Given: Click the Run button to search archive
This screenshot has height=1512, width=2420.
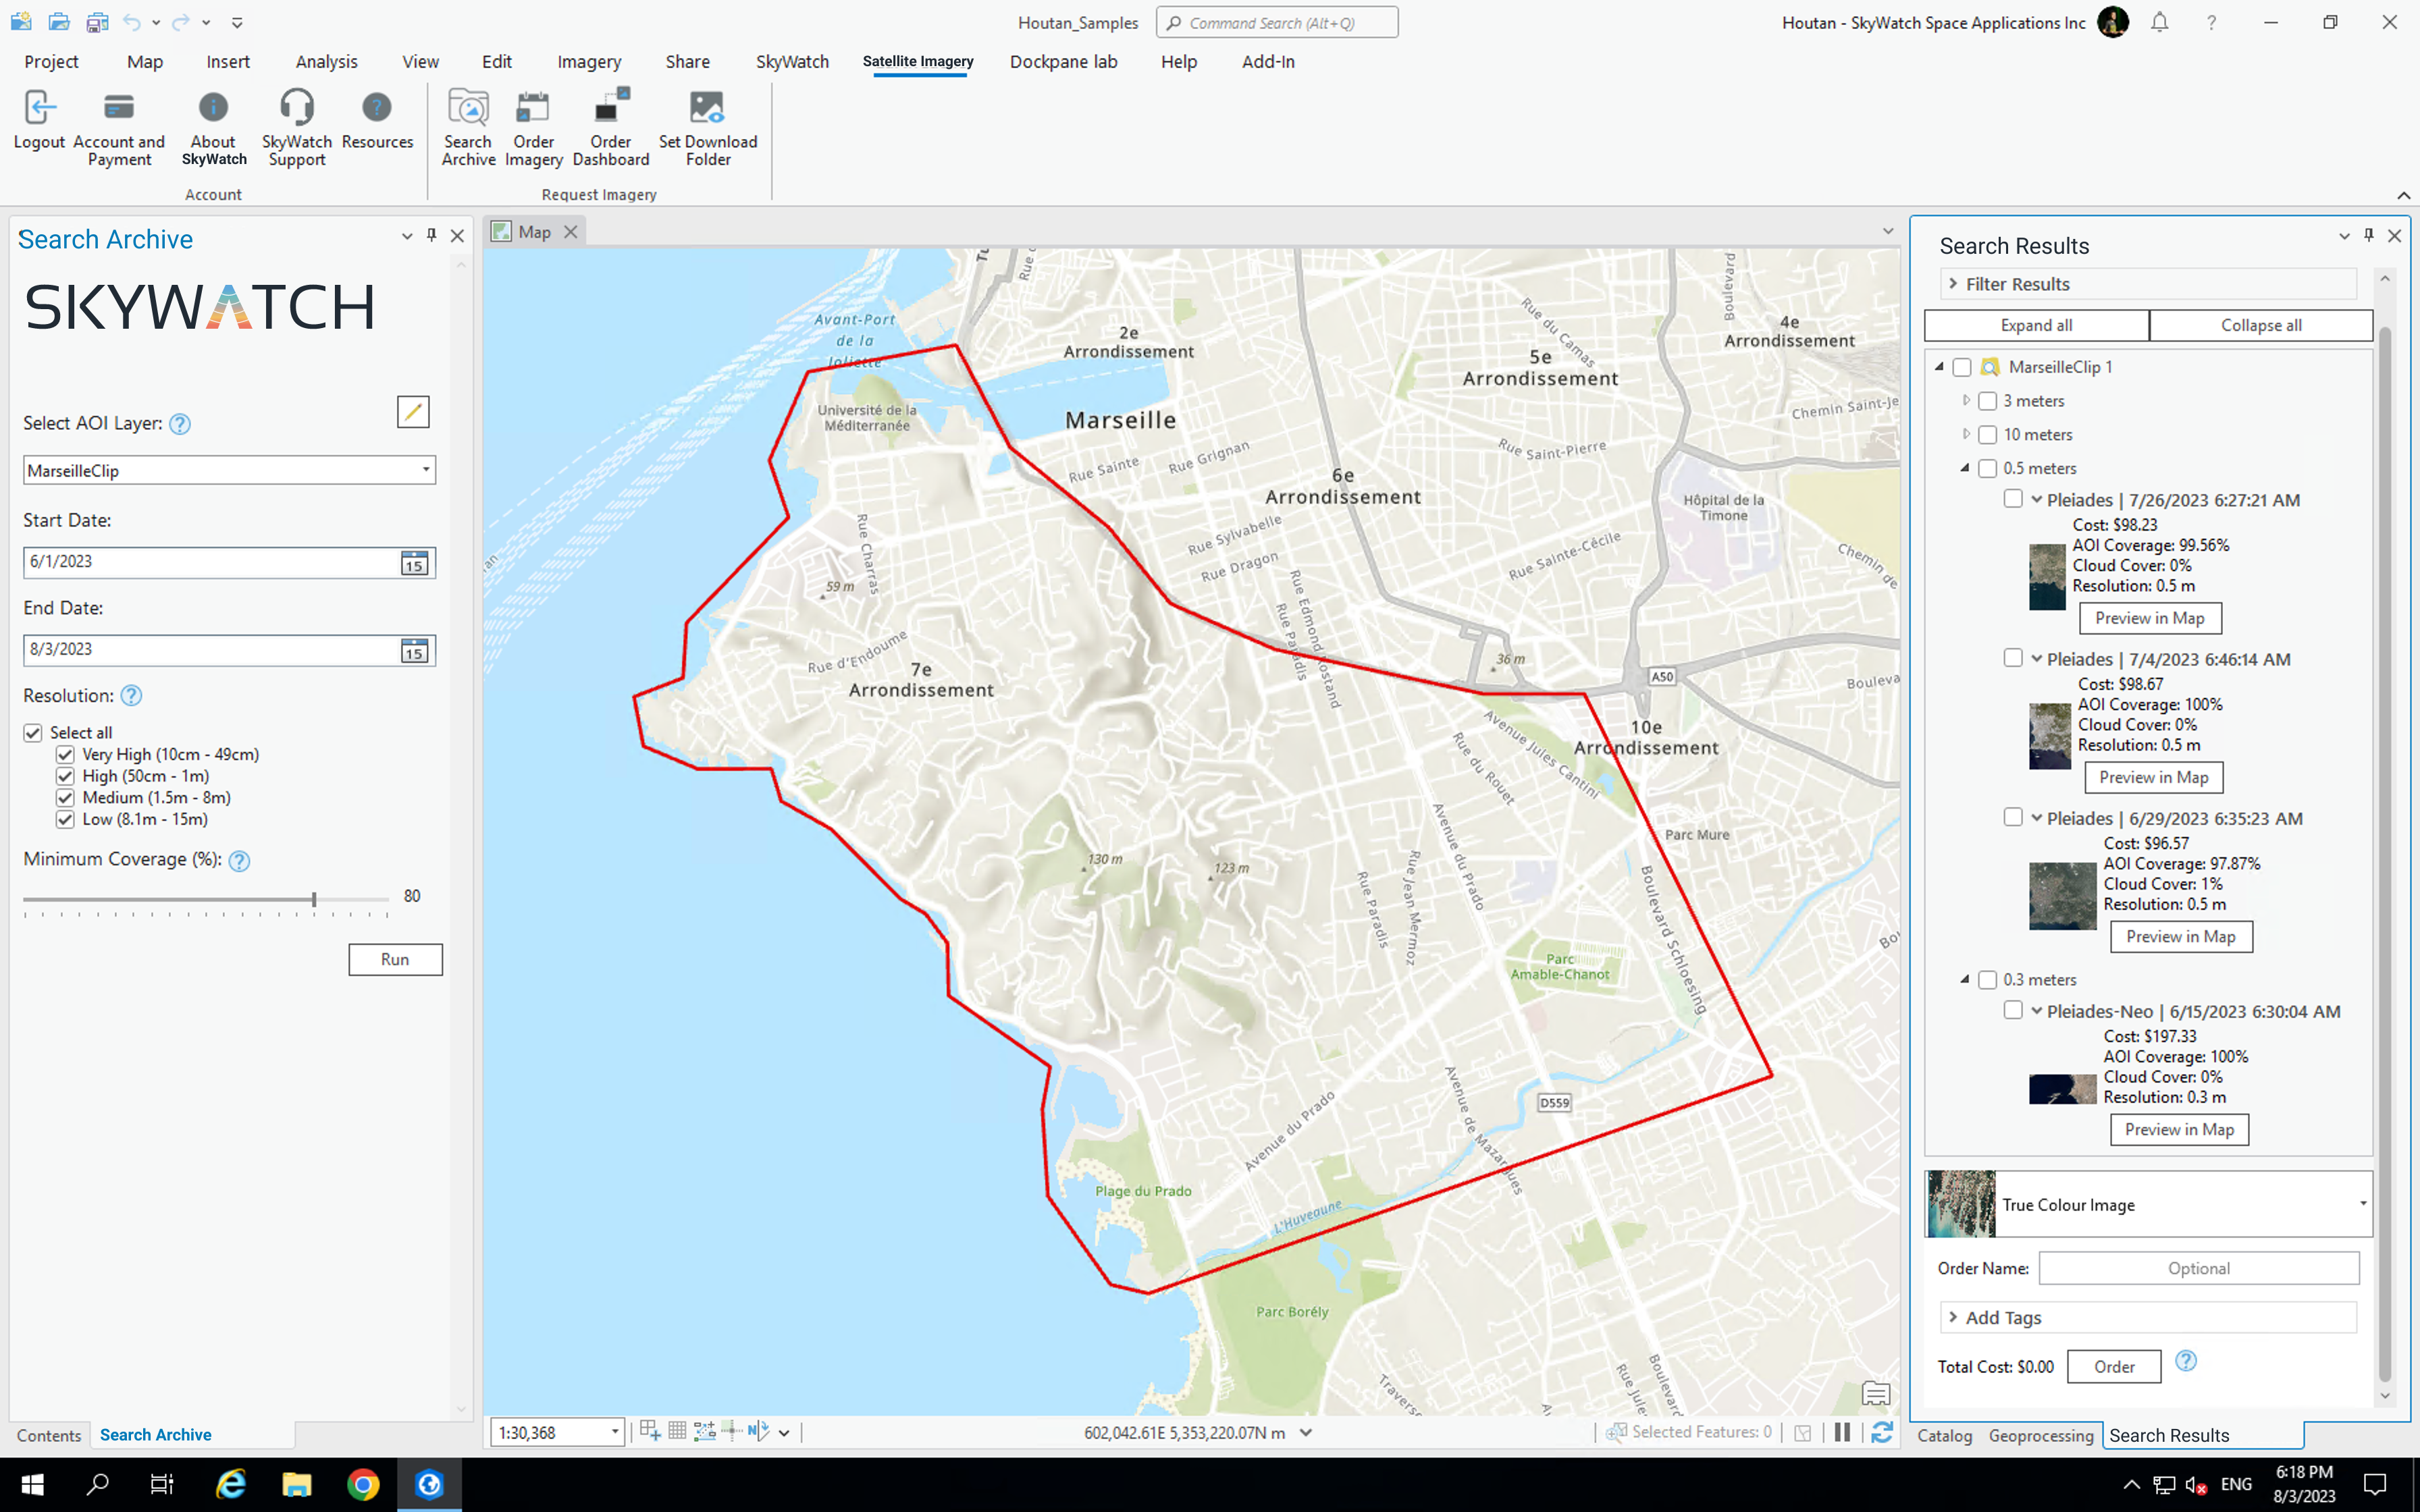Looking at the screenshot, I should (394, 959).
